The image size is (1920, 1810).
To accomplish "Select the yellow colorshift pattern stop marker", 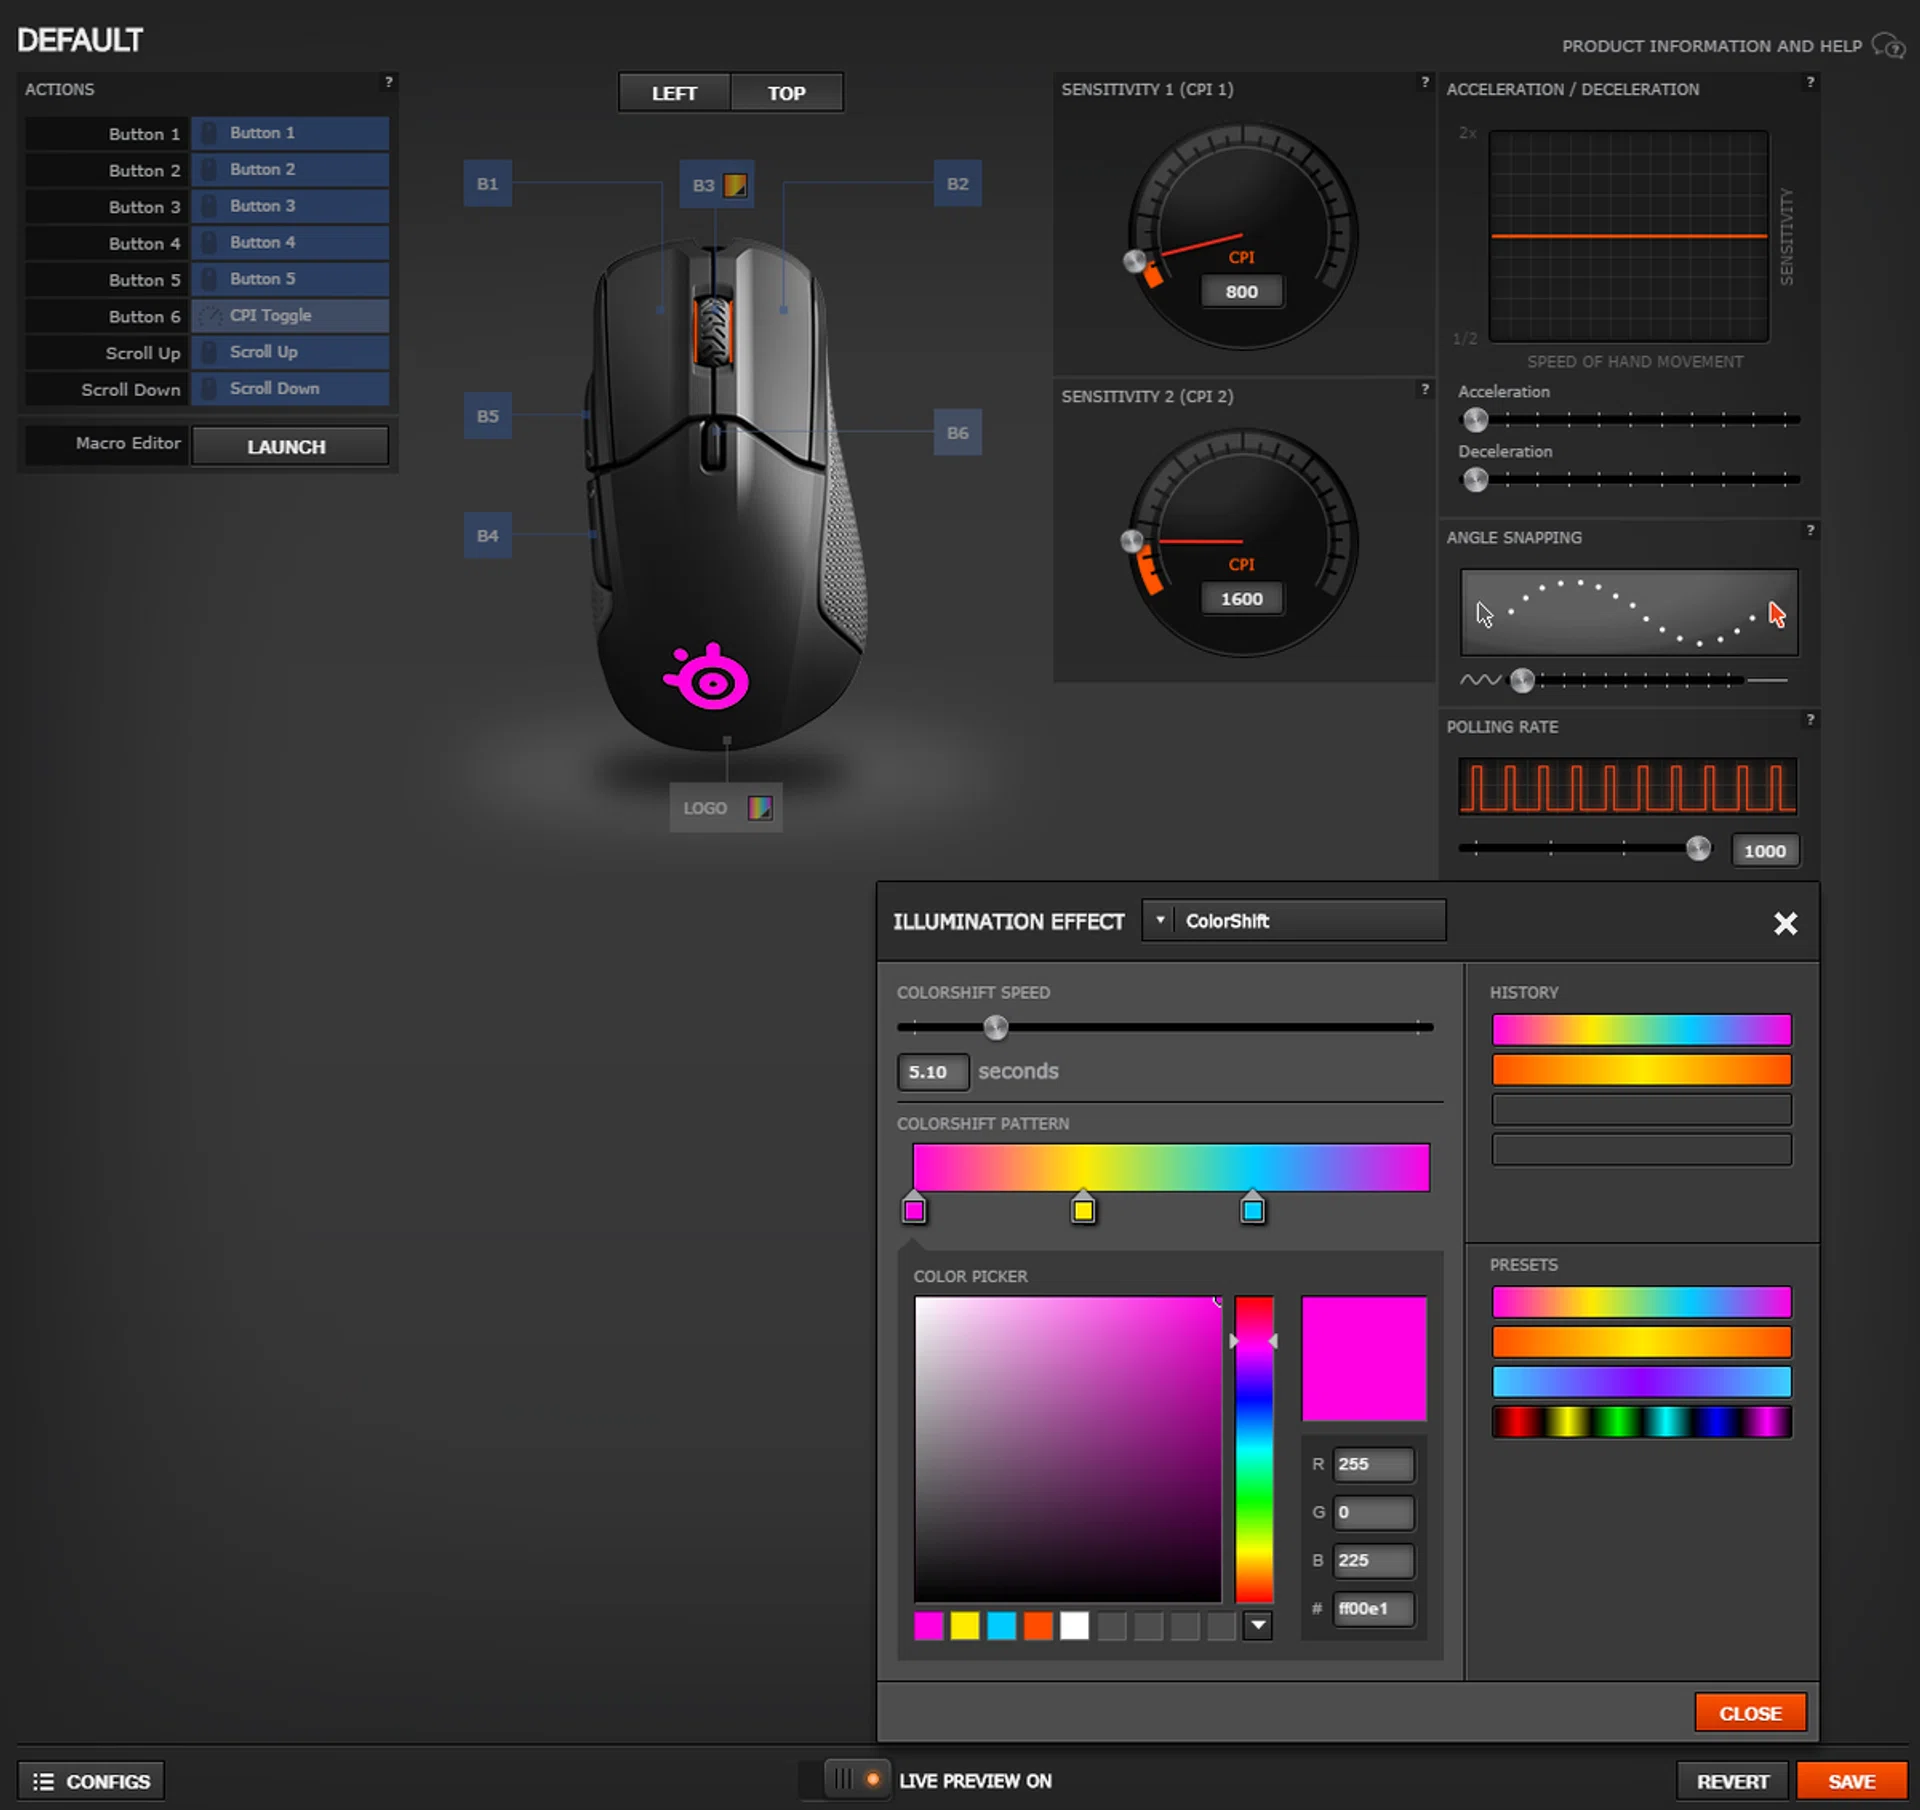I will [1083, 1210].
